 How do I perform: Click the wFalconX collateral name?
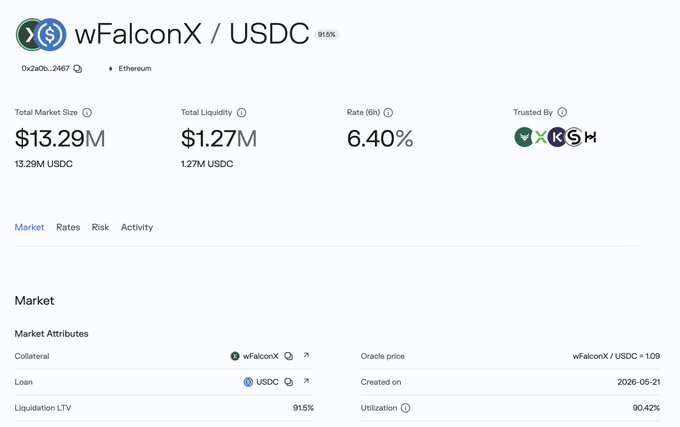pos(261,356)
